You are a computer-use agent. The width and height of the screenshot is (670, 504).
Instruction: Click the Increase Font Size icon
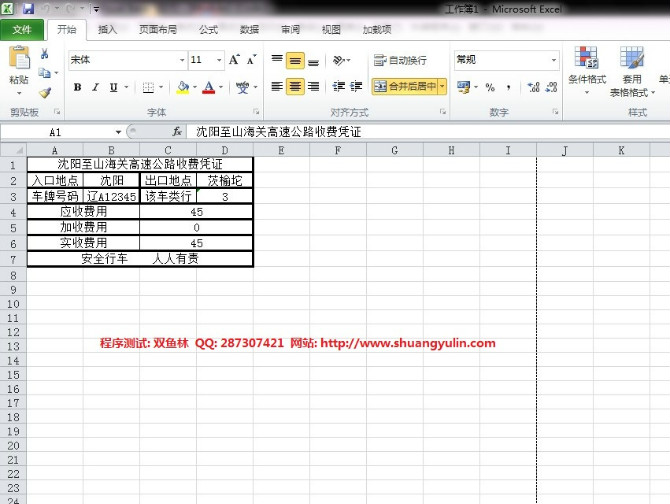(234, 60)
